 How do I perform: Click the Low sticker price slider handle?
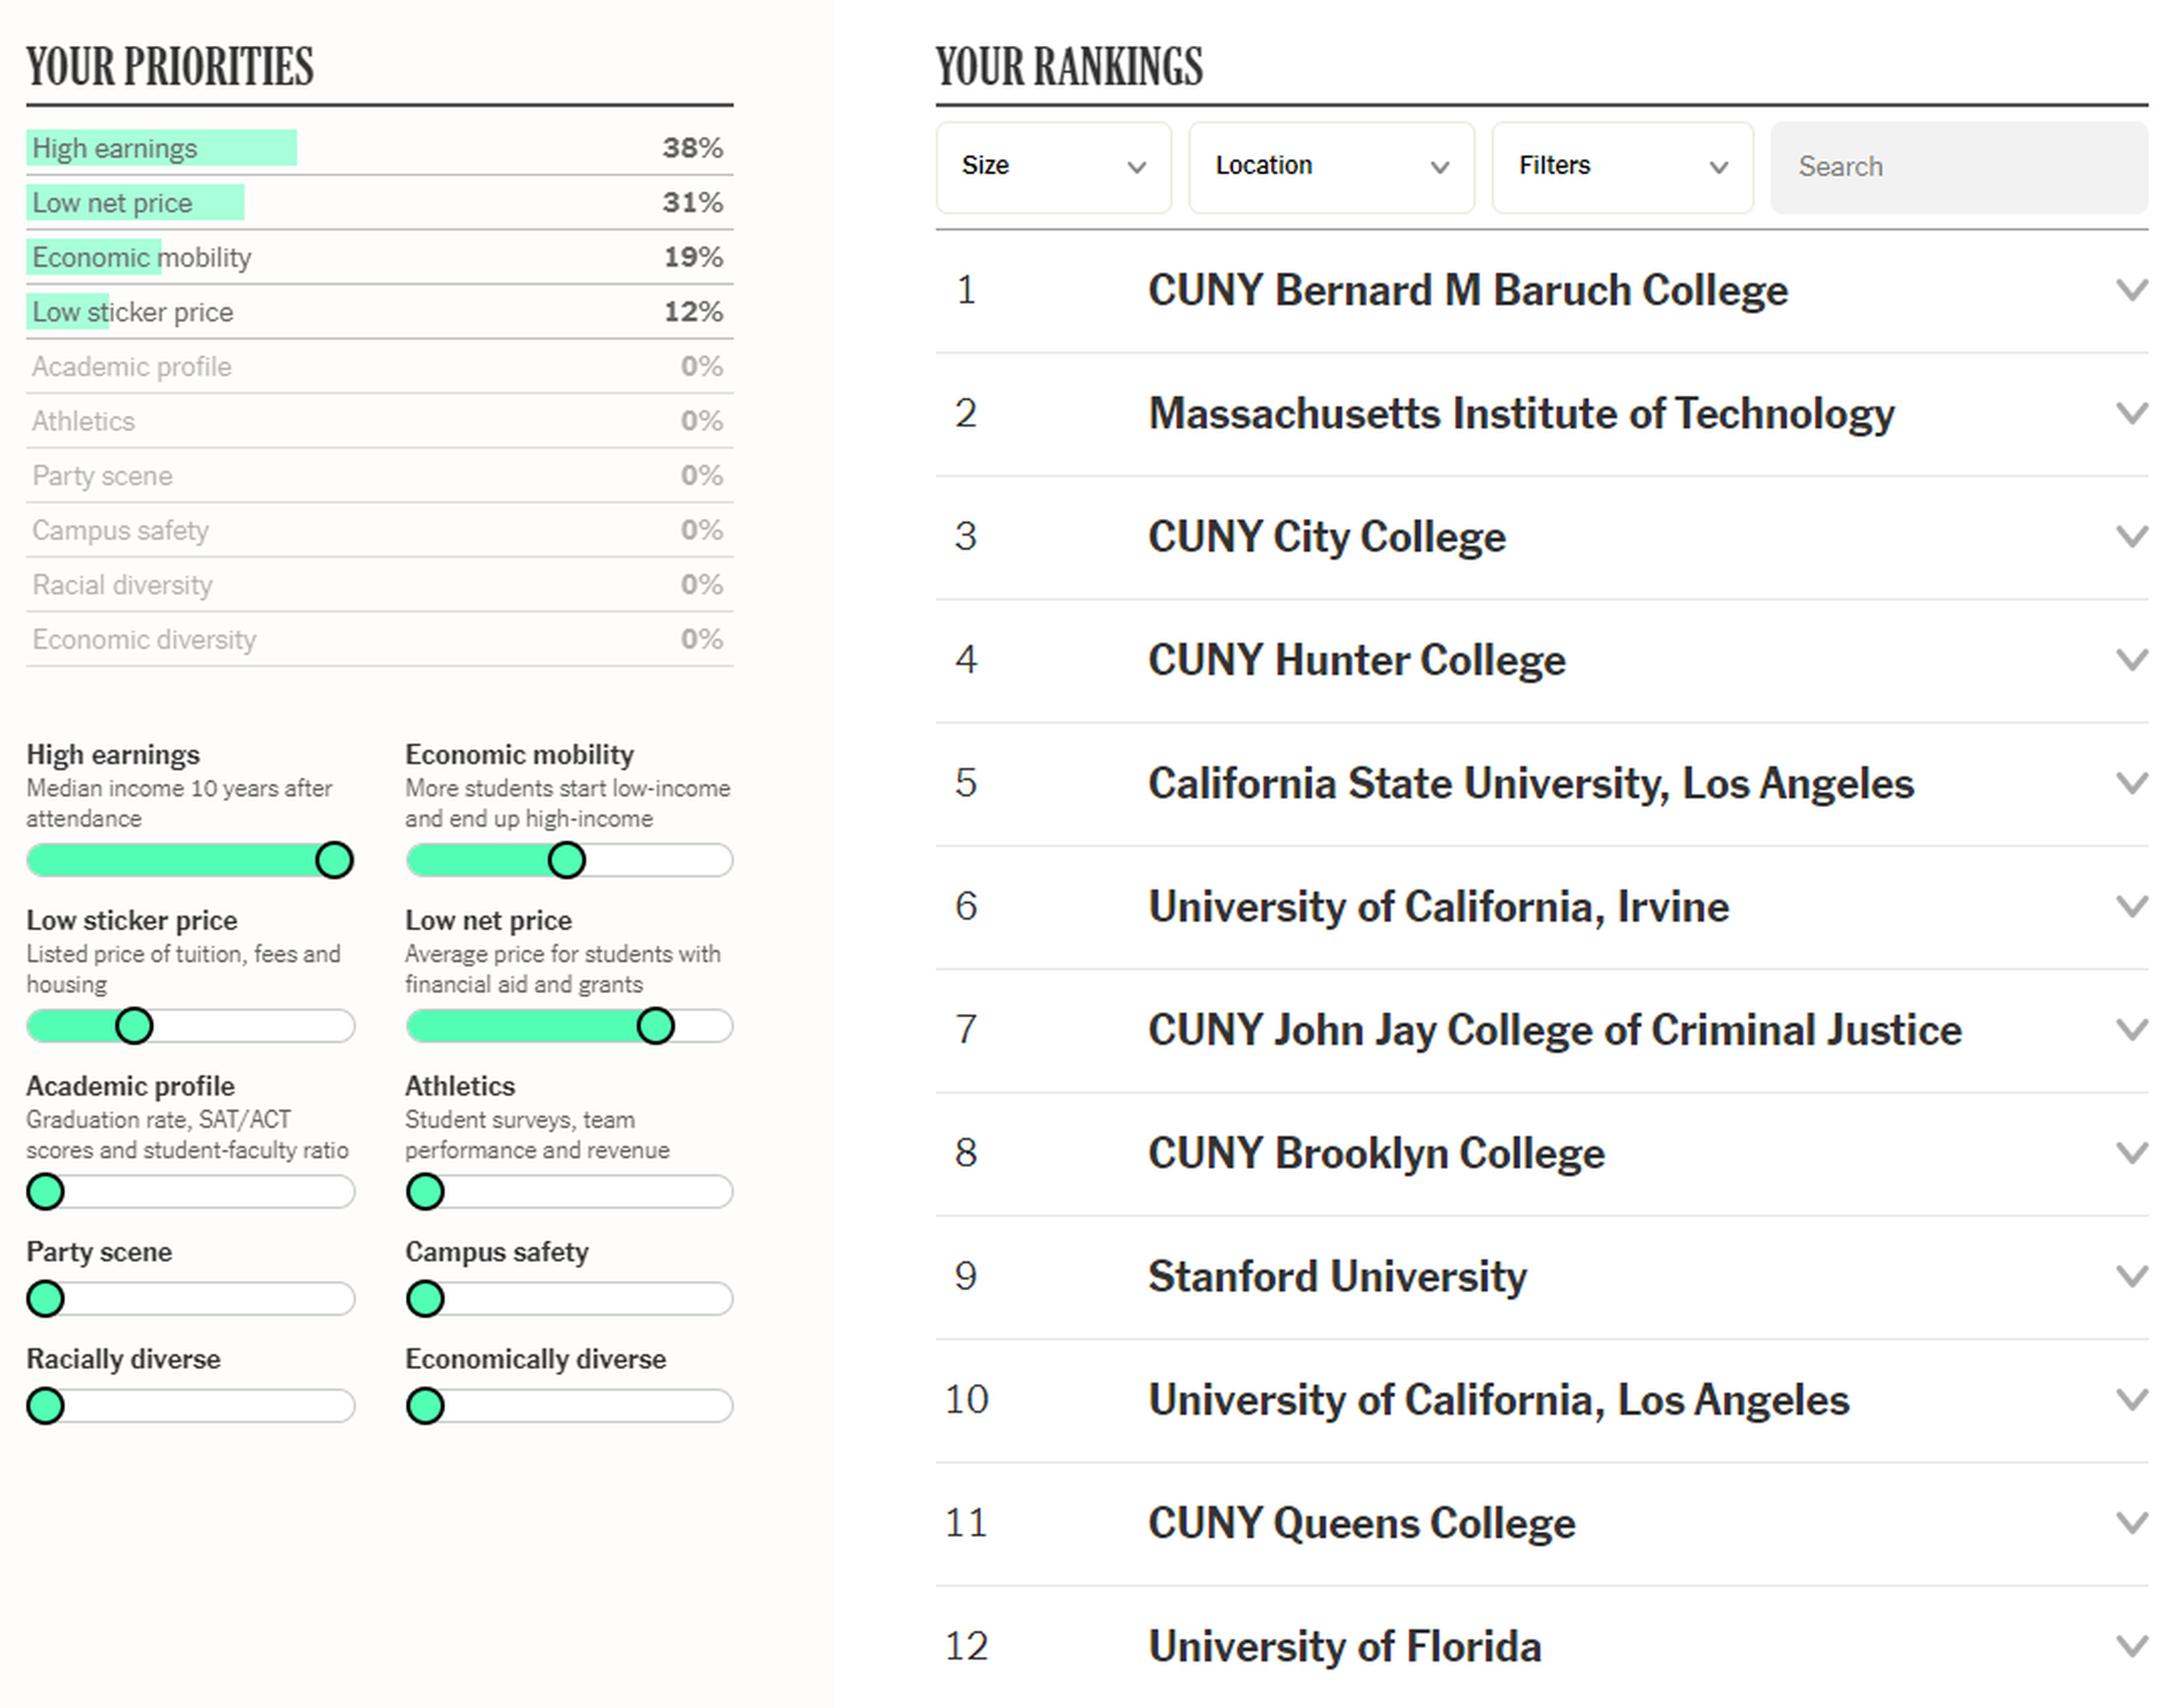pos(134,1026)
